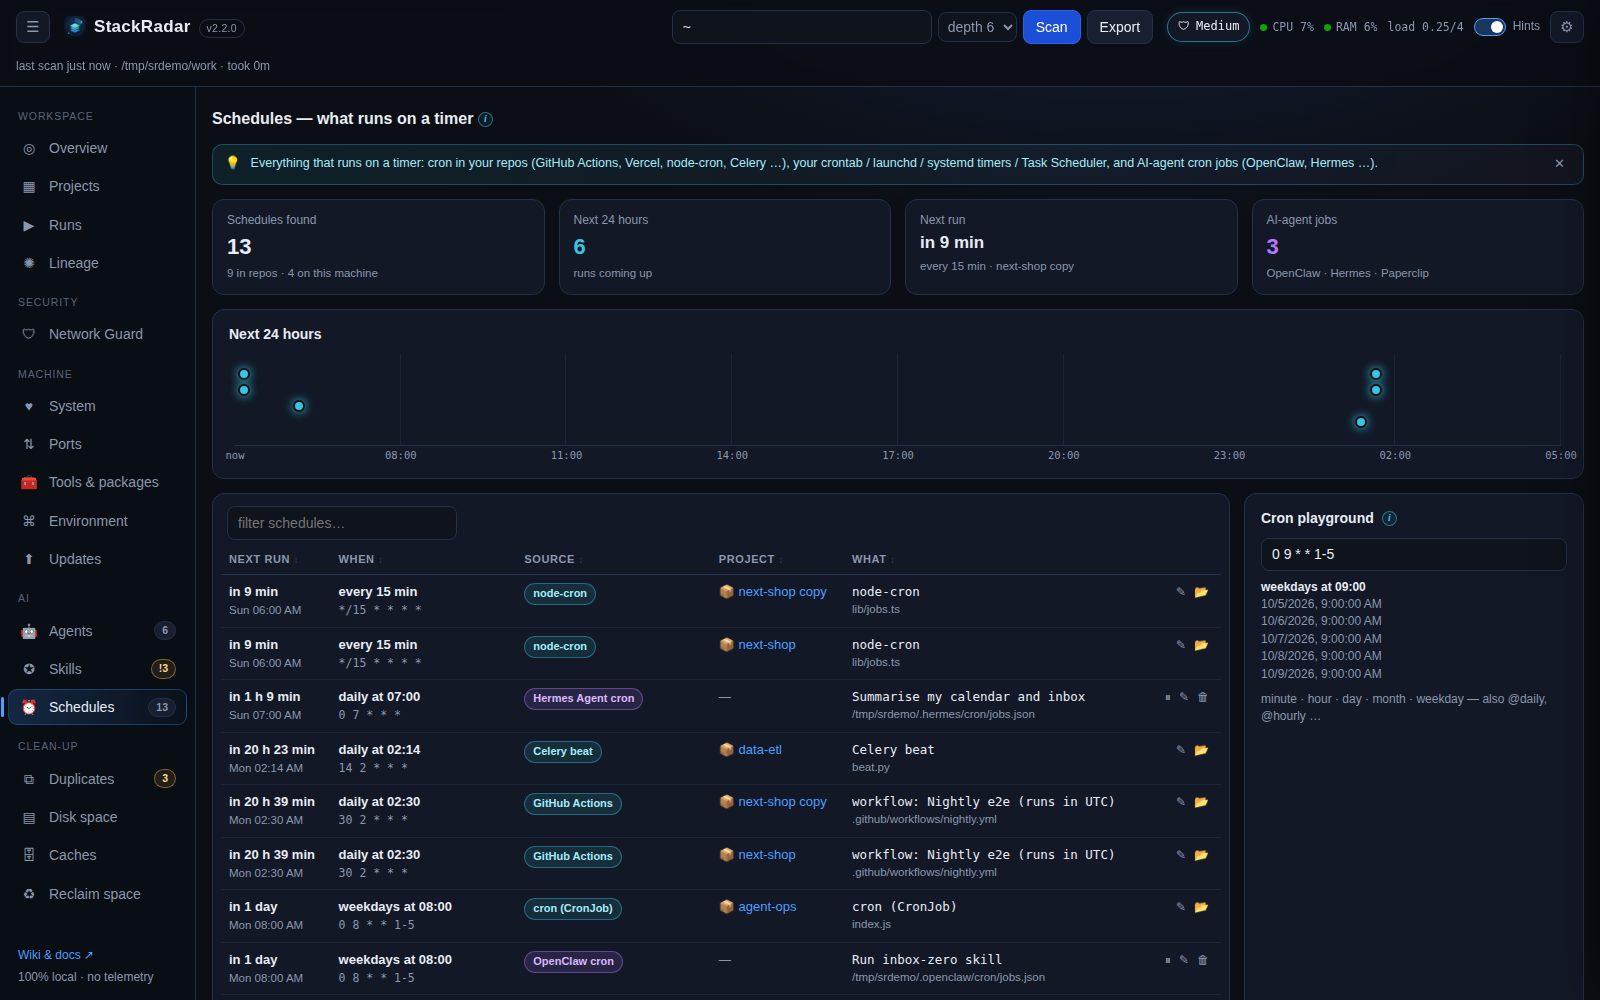The height and width of the screenshot is (1000, 1600).
Task: Open the folder for the Celery beat row
Action: [1201, 750]
